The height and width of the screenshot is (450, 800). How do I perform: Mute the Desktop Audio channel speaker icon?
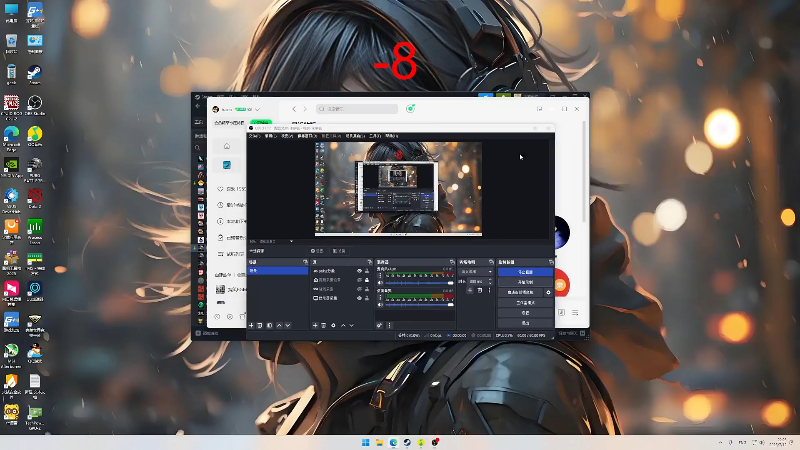click(380, 305)
